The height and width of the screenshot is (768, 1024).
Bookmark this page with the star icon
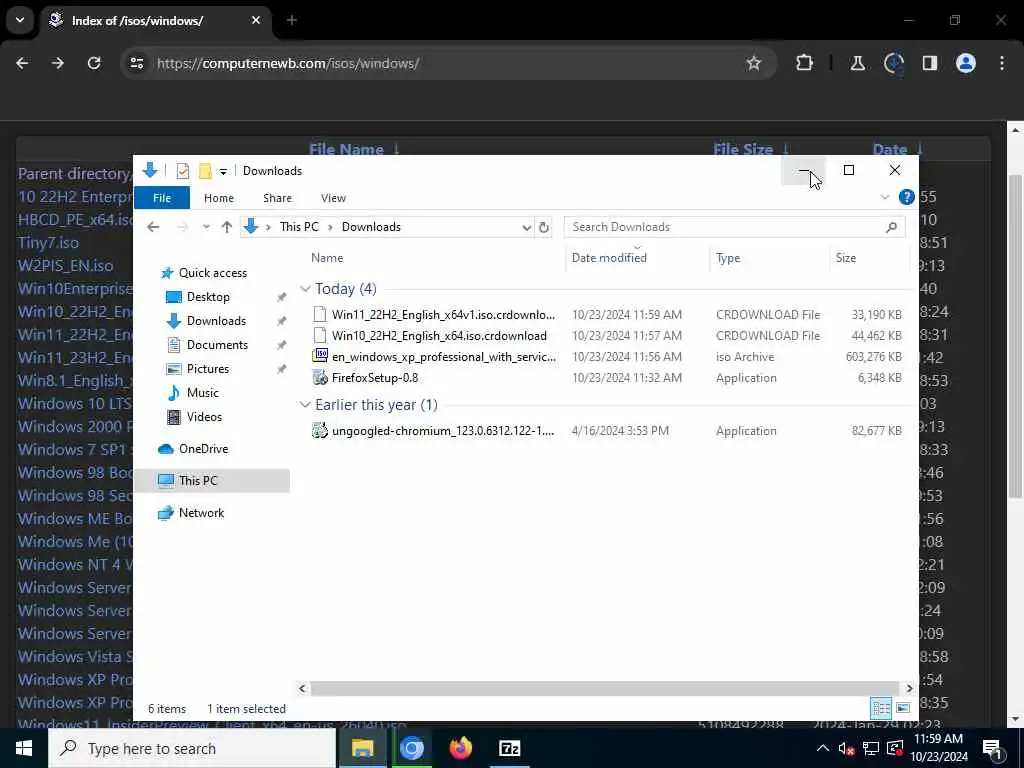click(754, 63)
